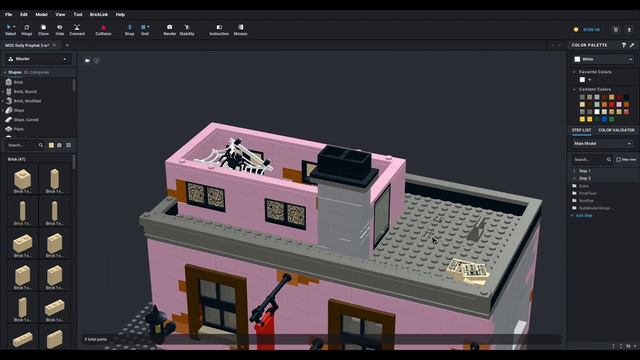
Task: Open the File menu
Action: [x=9, y=14]
